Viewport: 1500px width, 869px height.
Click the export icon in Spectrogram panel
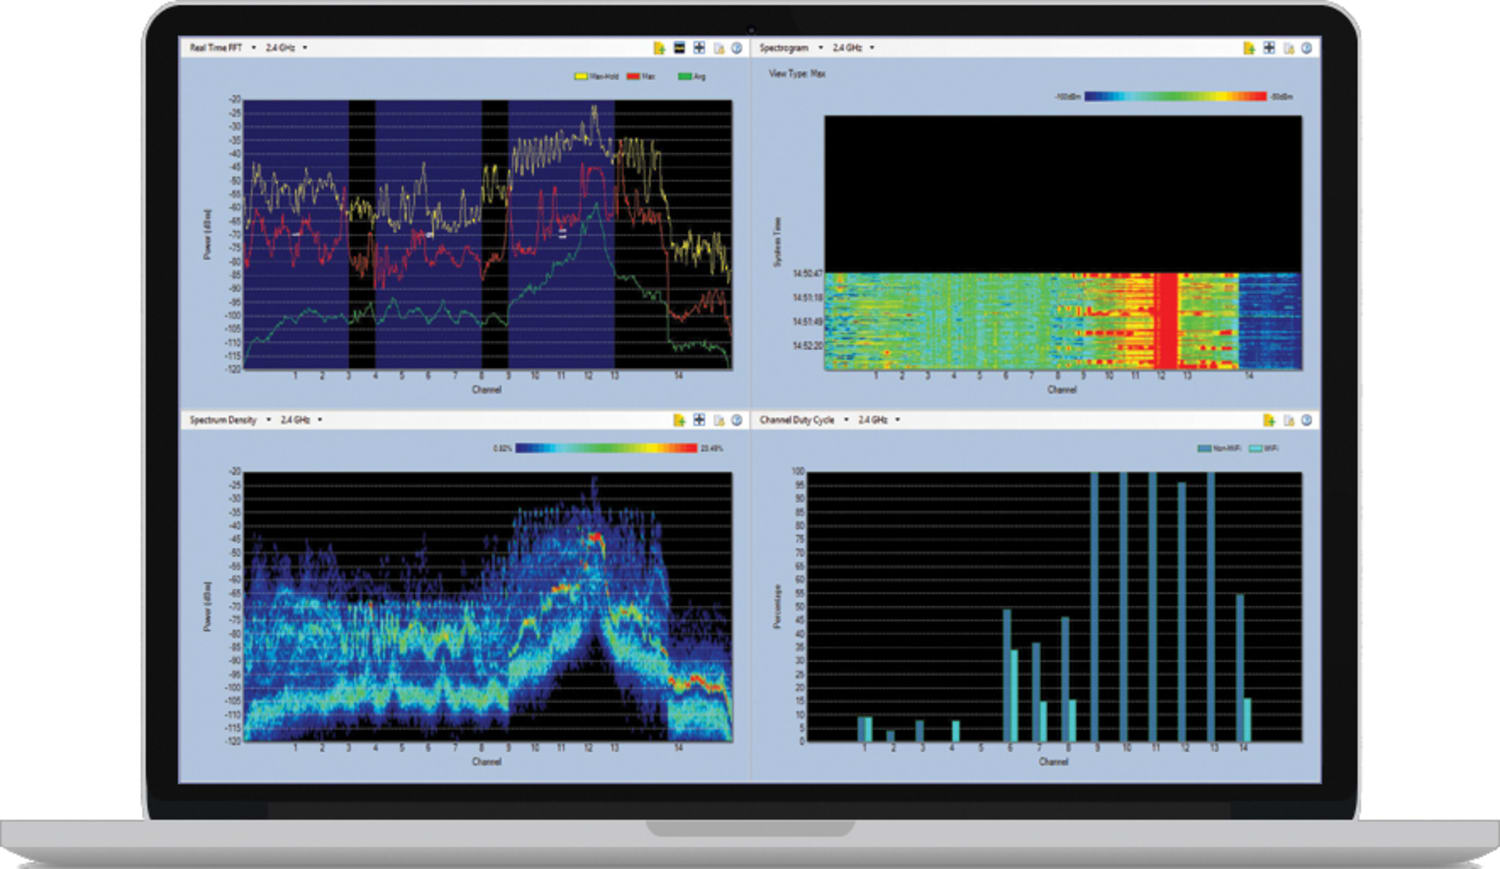click(x=1249, y=48)
